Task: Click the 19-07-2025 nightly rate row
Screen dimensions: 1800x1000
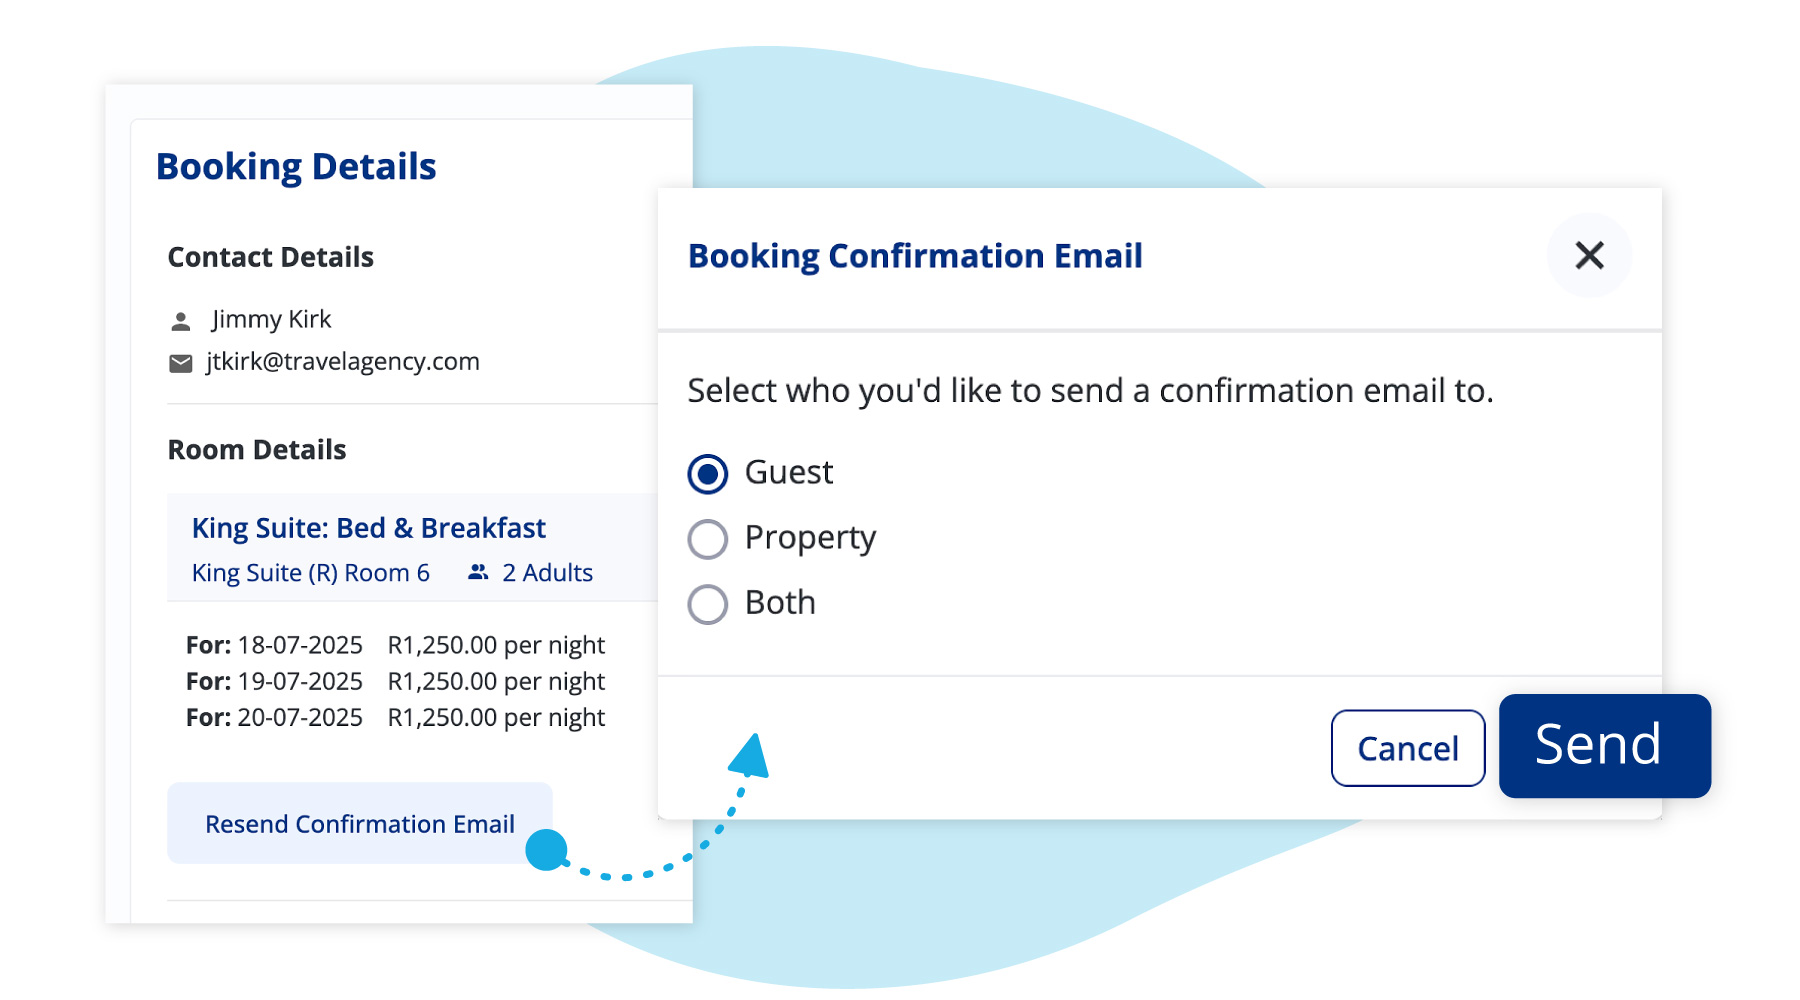Action: pos(395,681)
